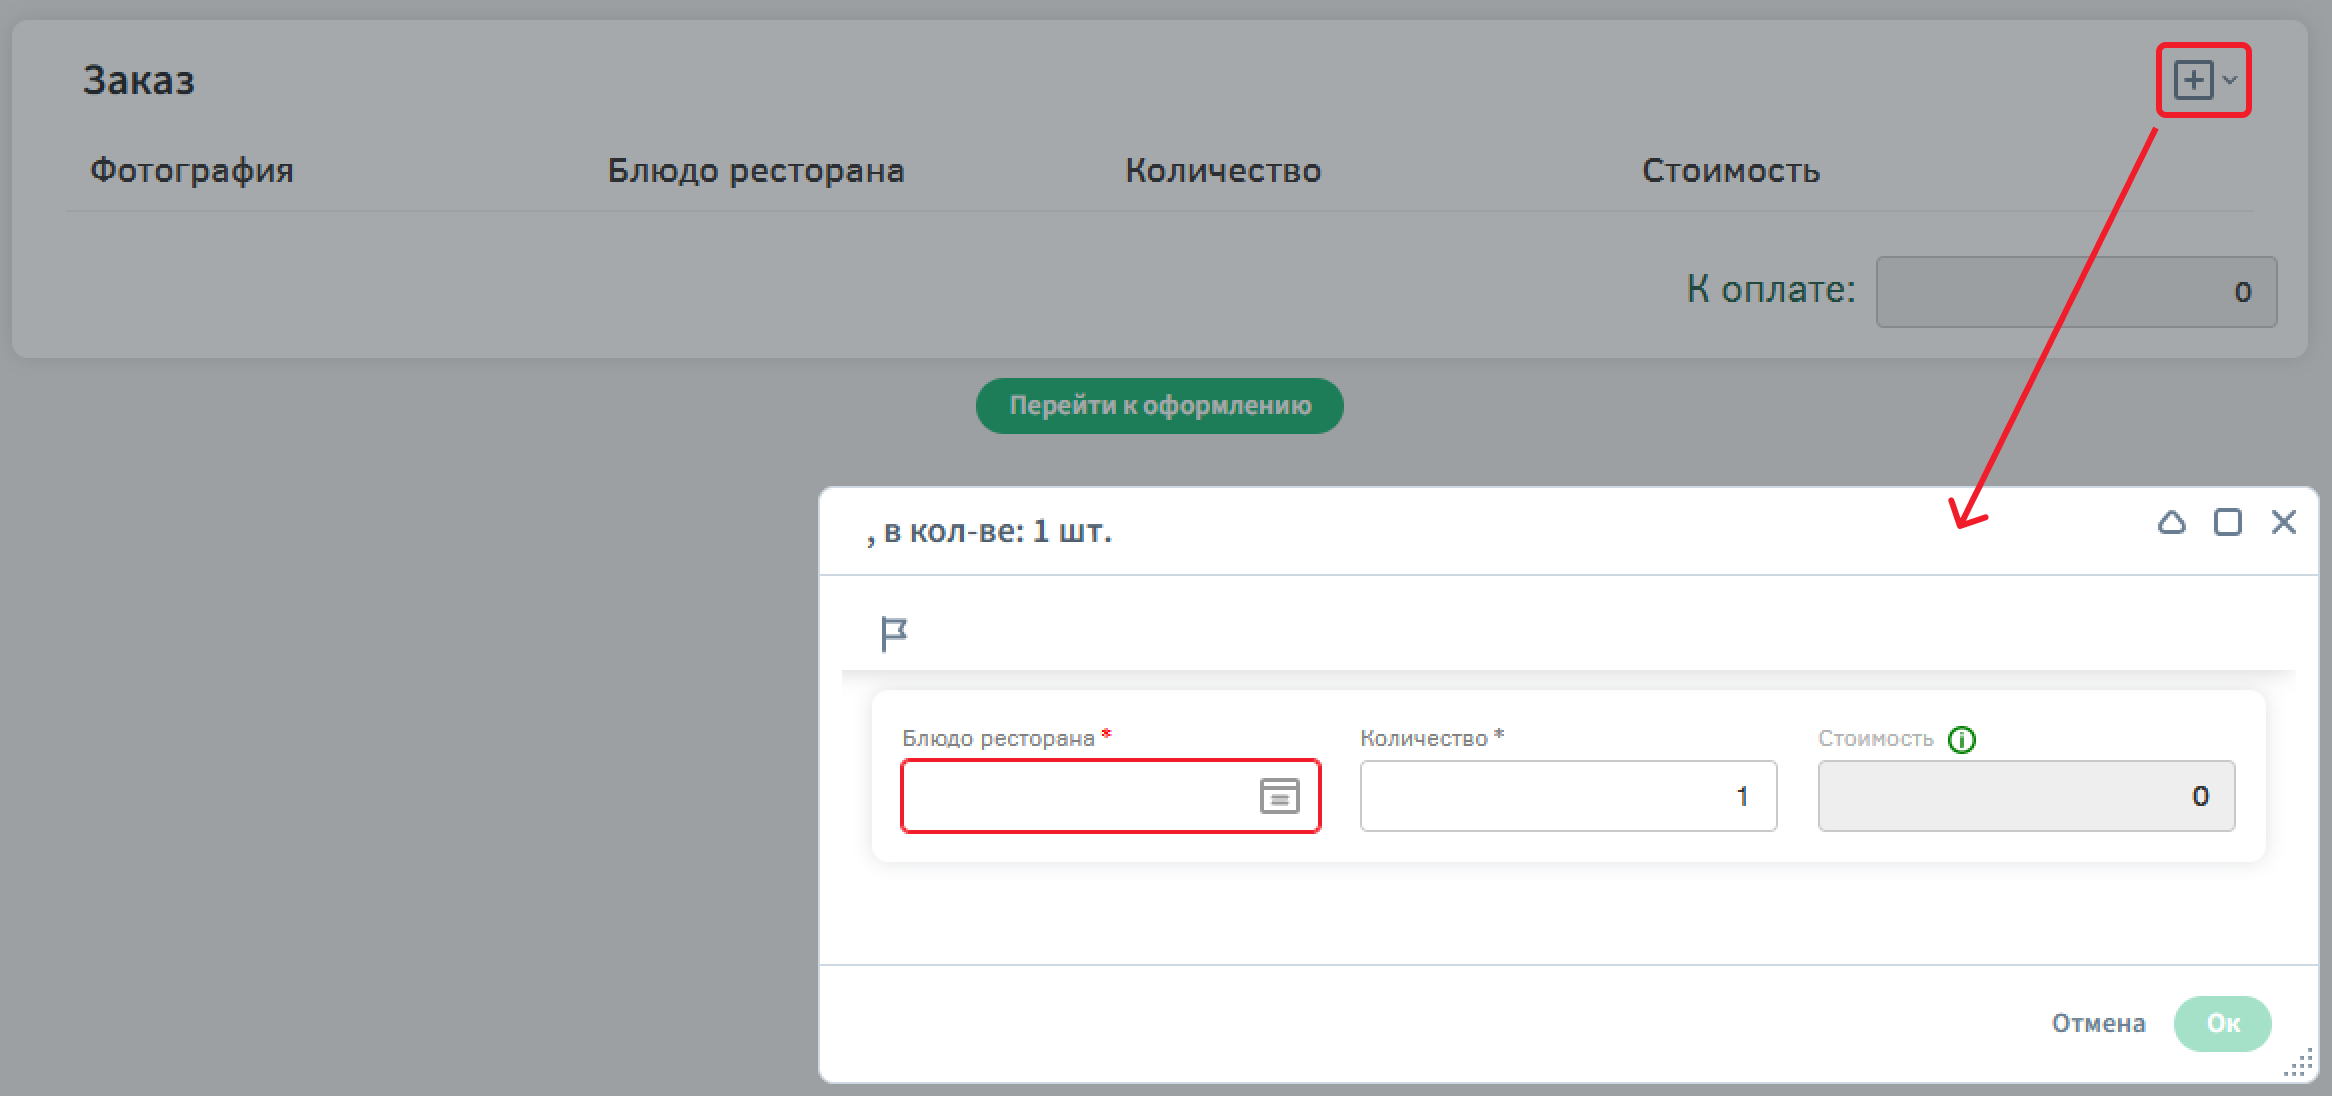Click the Фотография column header
Image resolution: width=2332 pixels, height=1096 pixels.
pos(192,171)
